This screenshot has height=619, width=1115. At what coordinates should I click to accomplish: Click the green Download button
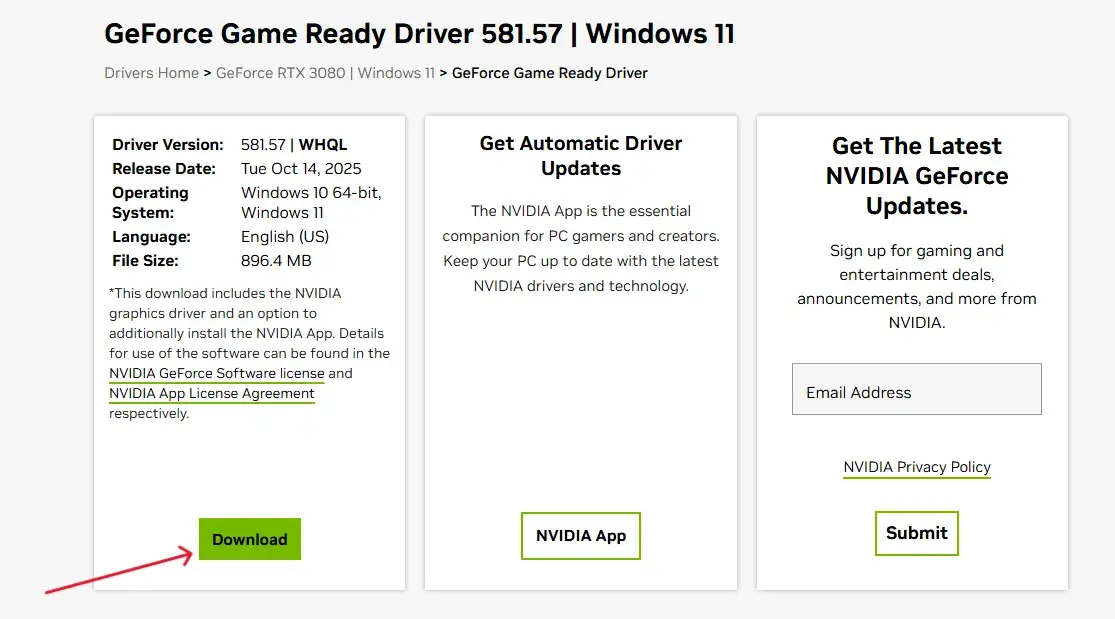click(x=249, y=539)
